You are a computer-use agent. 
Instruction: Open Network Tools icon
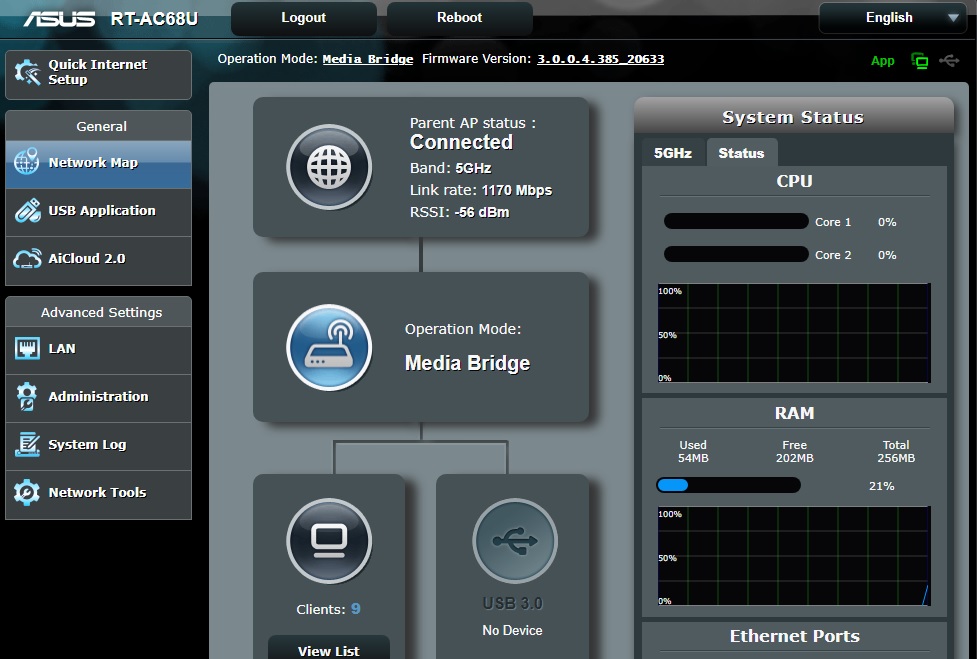coord(27,492)
